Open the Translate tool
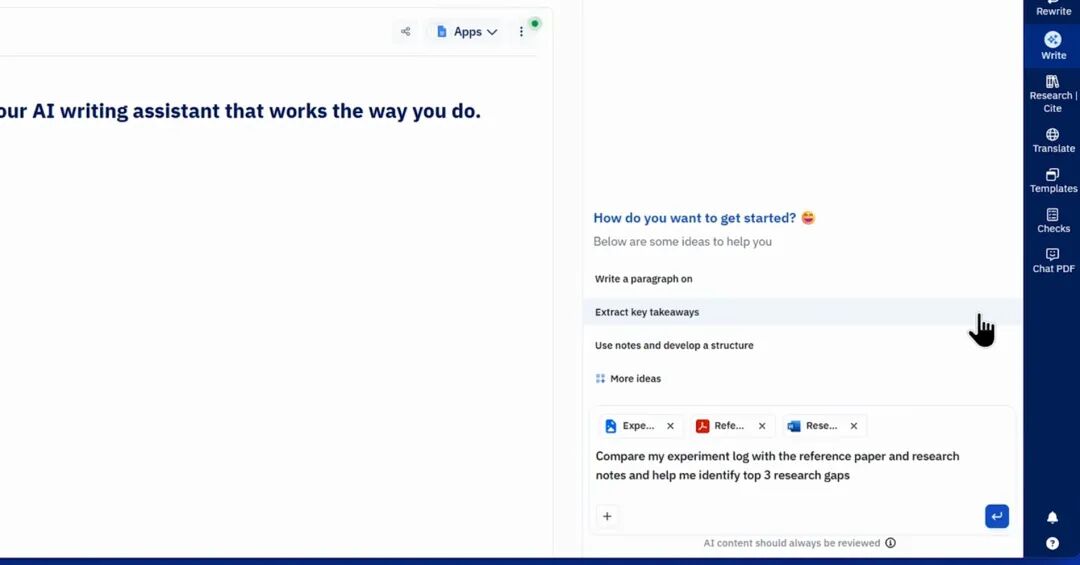Image resolution: width=1080 pixels, height=565 pixels. click(1053, 140)
